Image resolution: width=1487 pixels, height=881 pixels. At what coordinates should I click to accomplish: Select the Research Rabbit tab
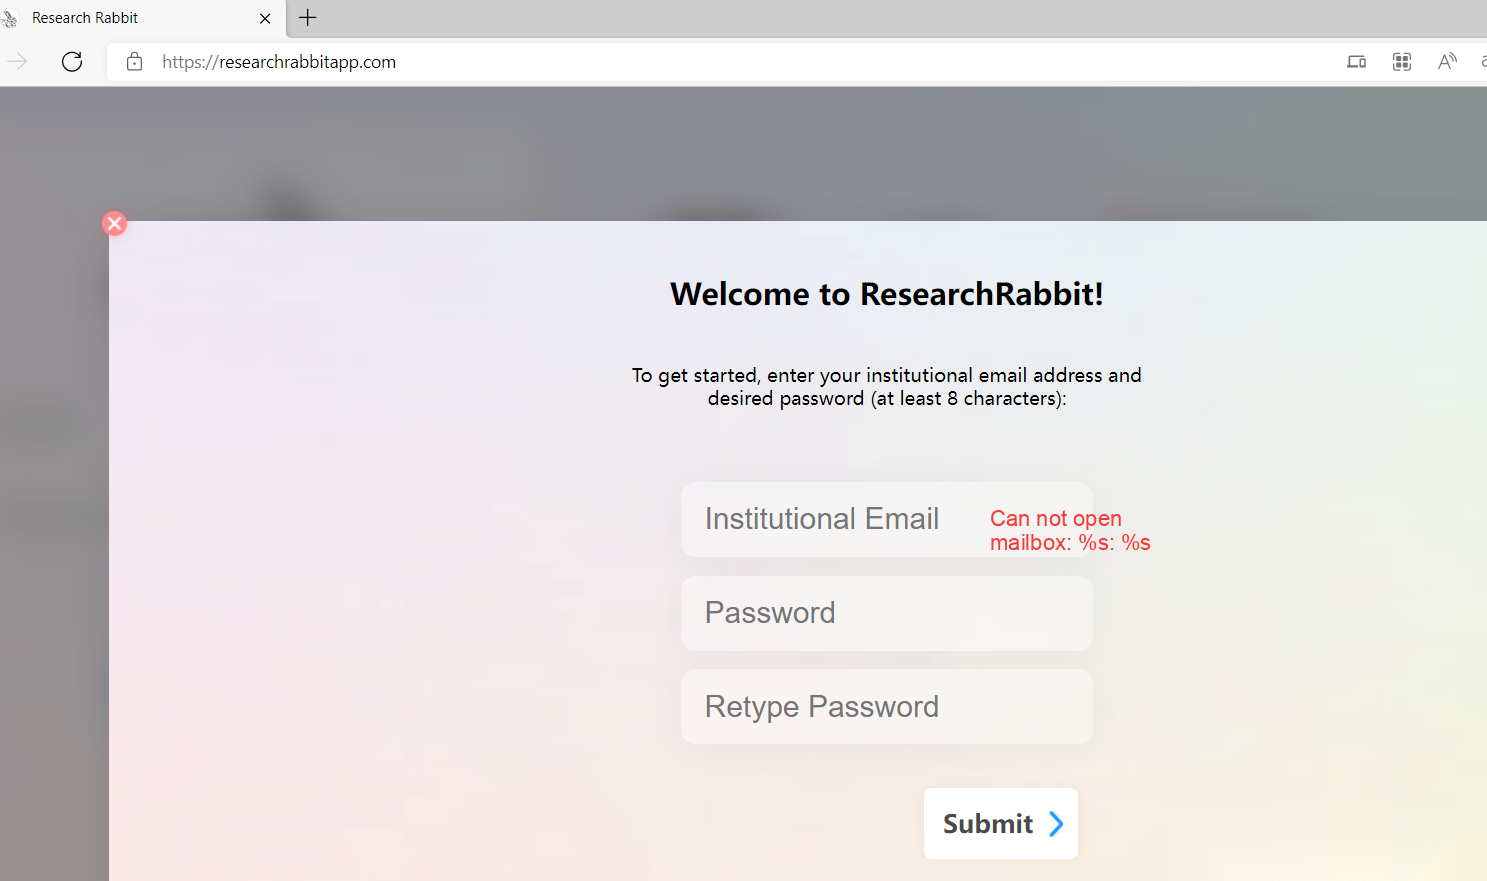pos(140,18)
